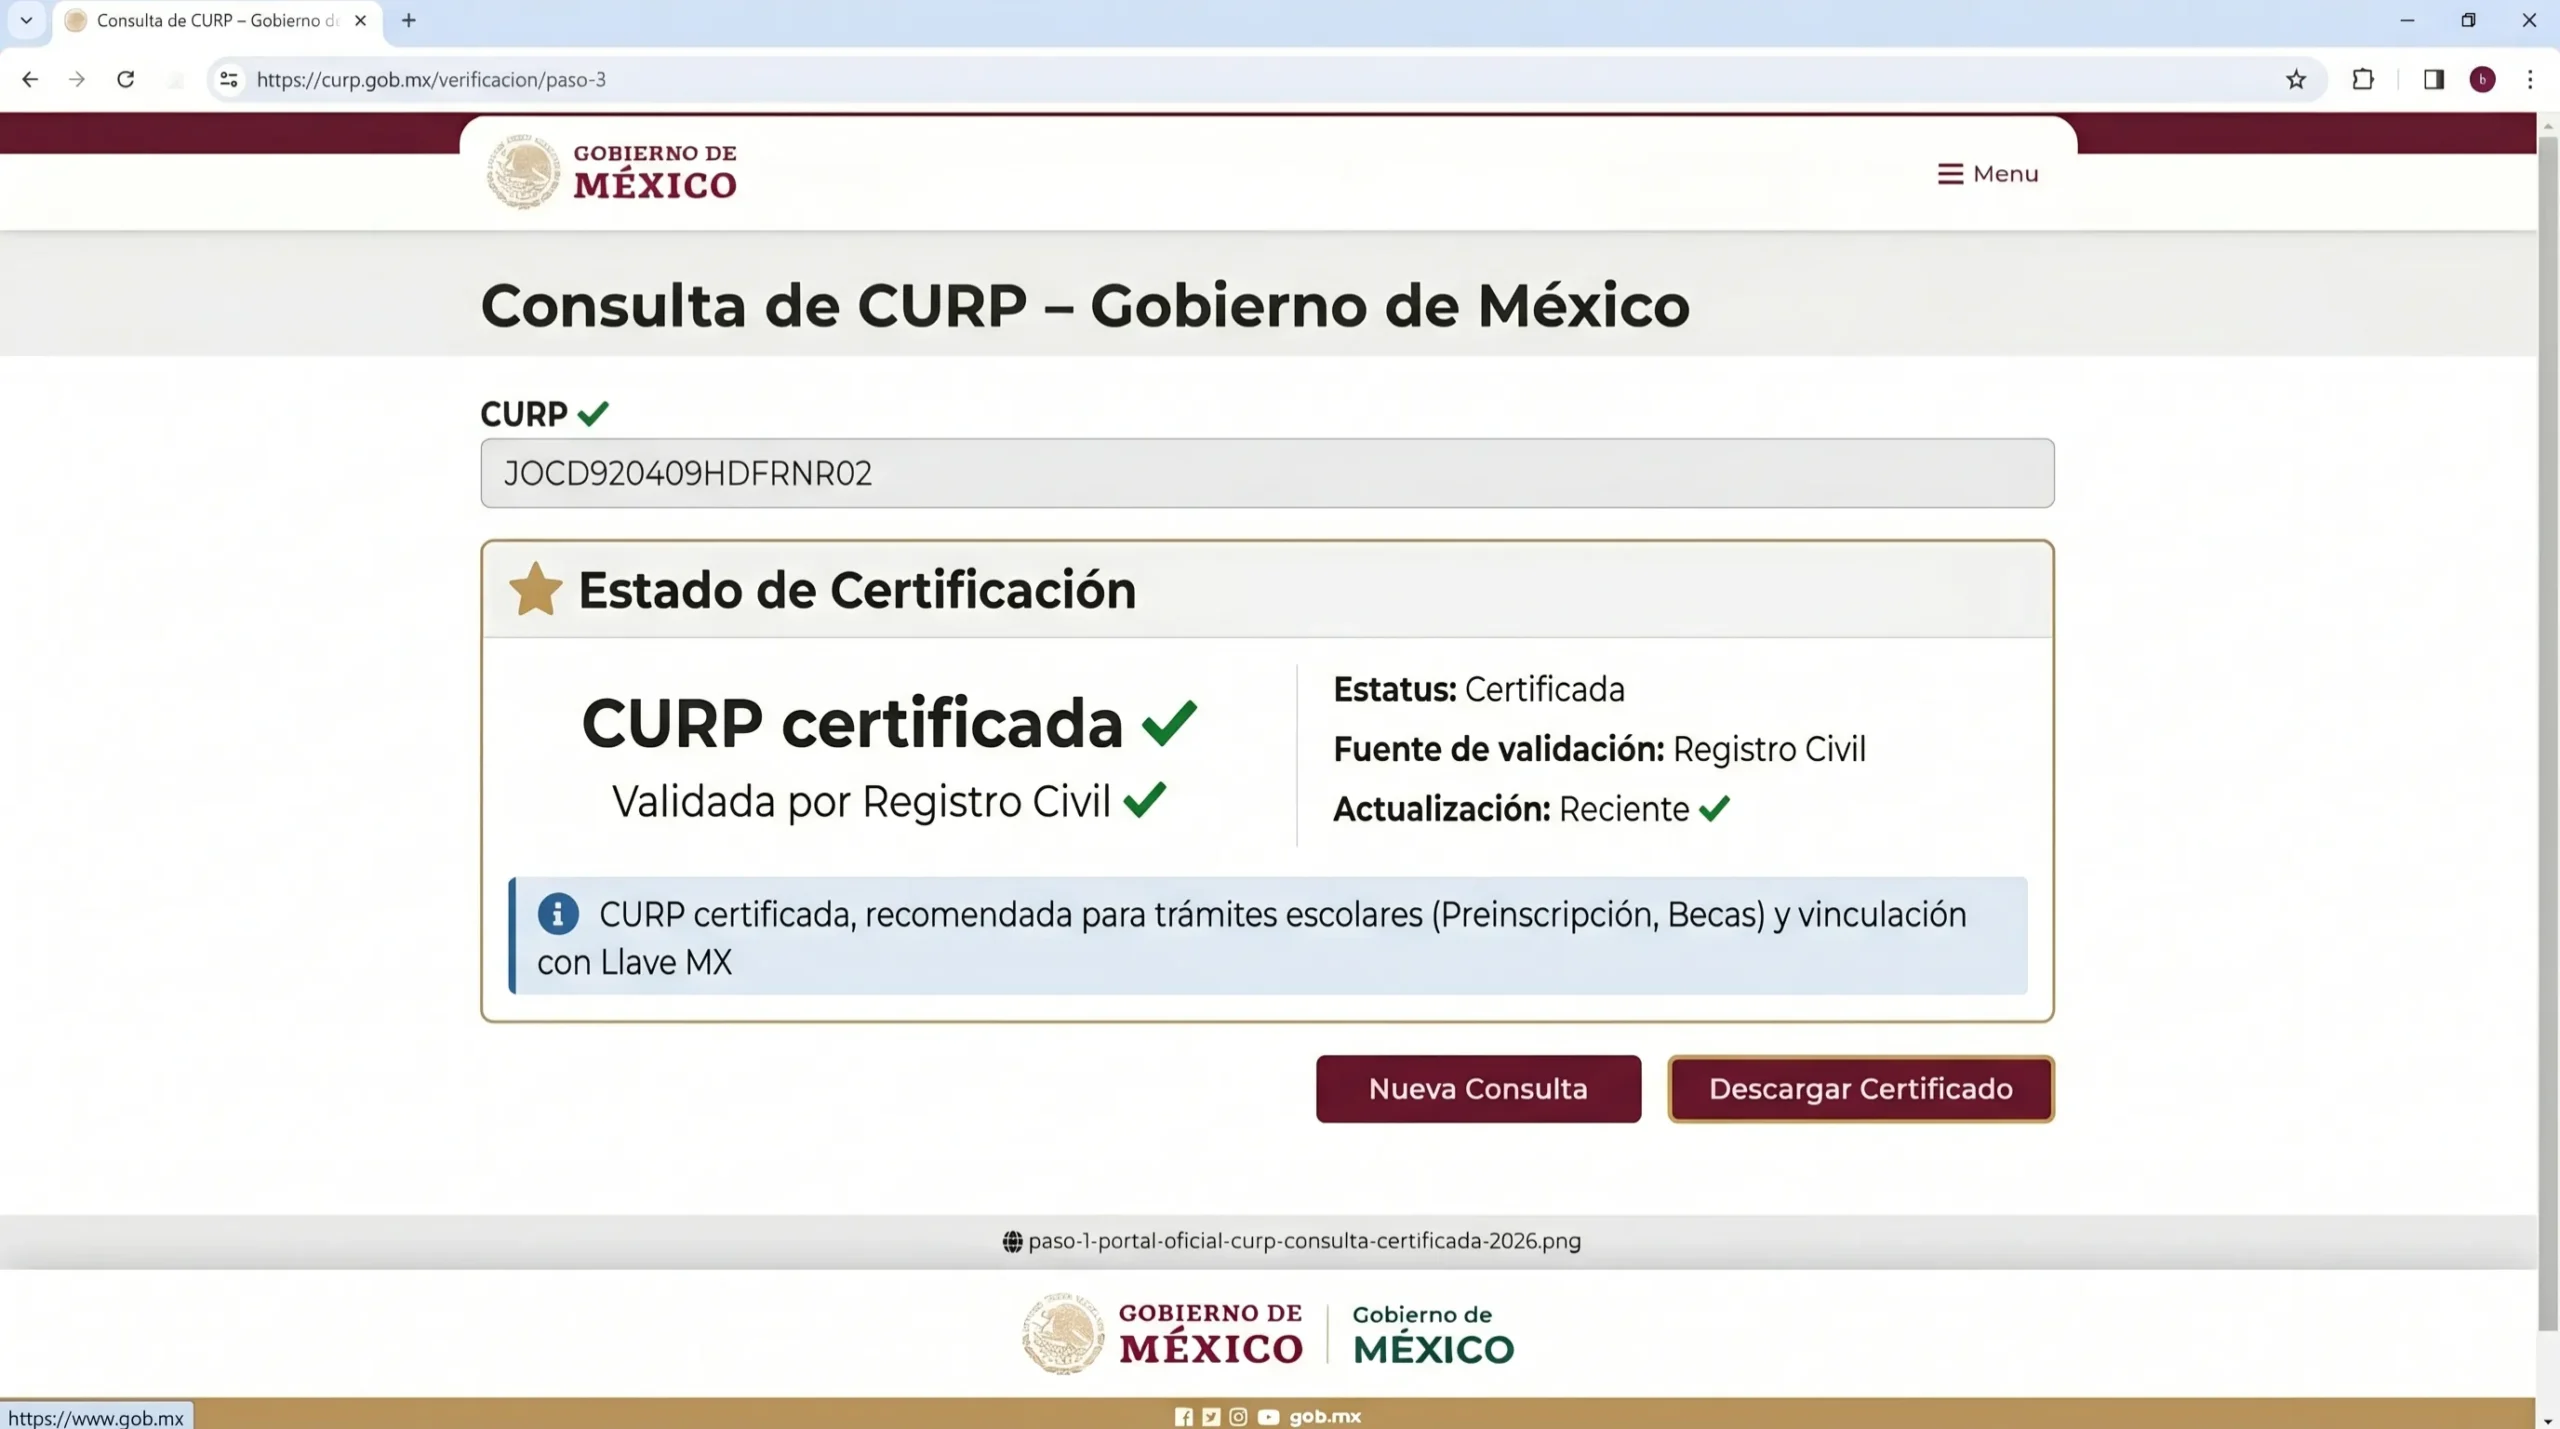Screen dimensions: 2560x1429
Task: Click the gob.mx footer link
Action: coord(1325,1416)
